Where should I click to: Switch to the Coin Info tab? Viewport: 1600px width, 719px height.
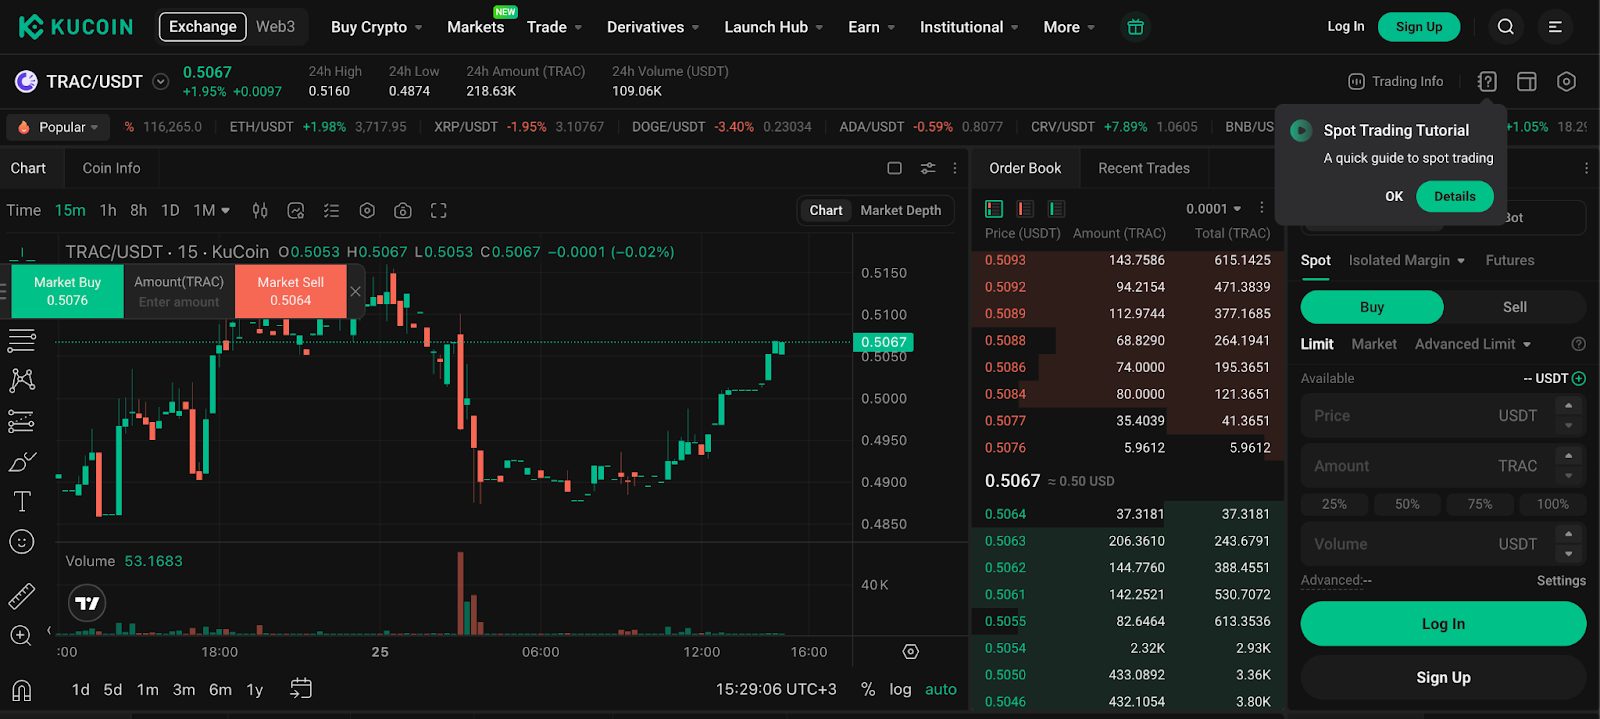[x=111, y=168]
